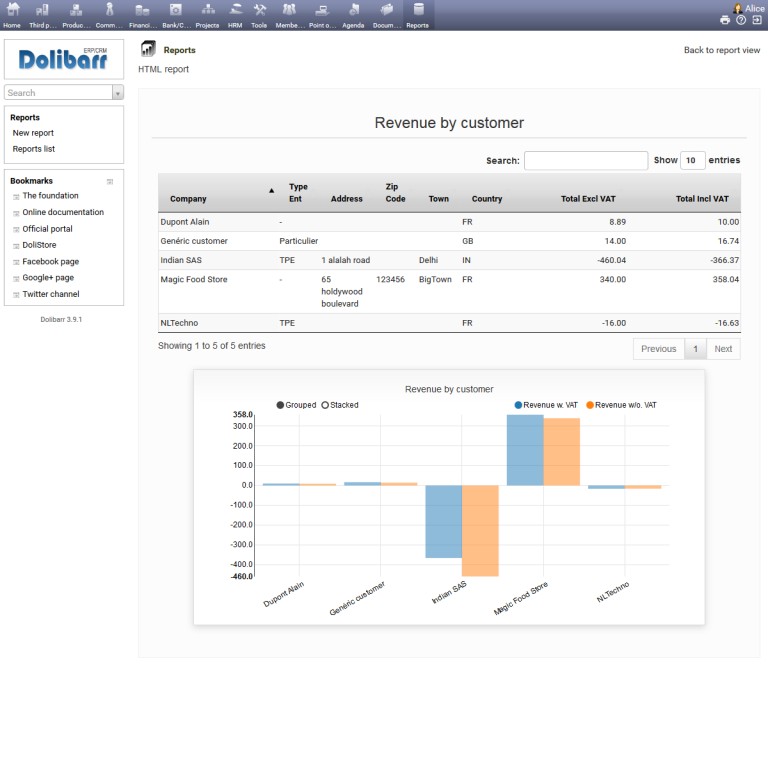Click the Dolibarr ERP/CRM logo

click(x=64, y=59)
